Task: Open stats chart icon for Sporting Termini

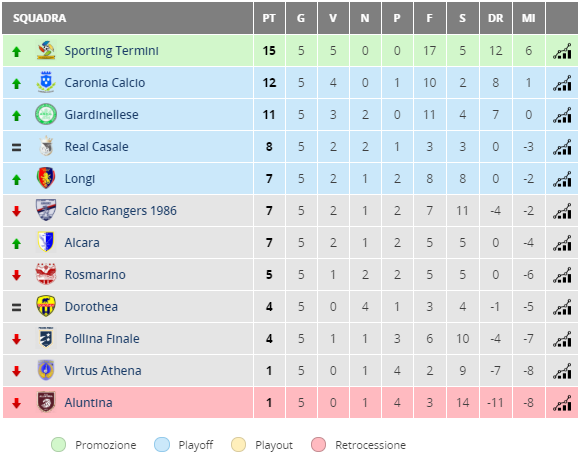Action: 562,51
